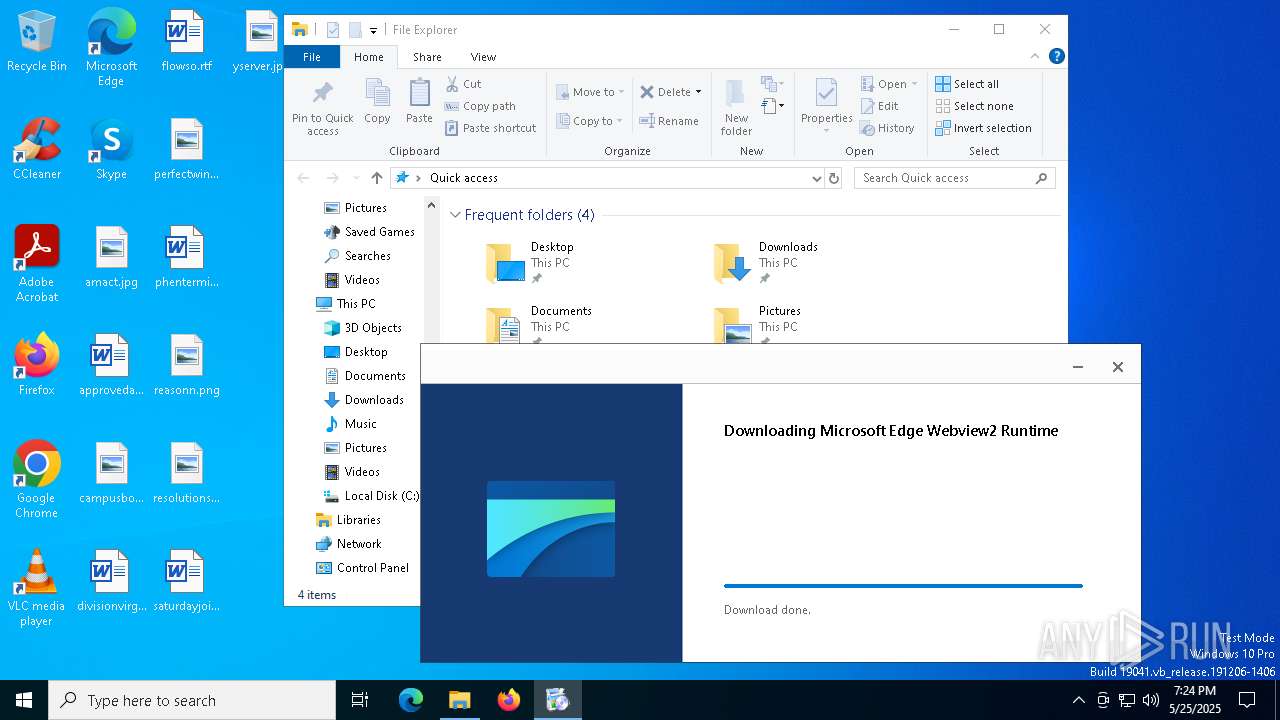Minimize the Webview2 installer window
The height and width of the screenshot is (720, 1280).
(x=1078, y=367)
